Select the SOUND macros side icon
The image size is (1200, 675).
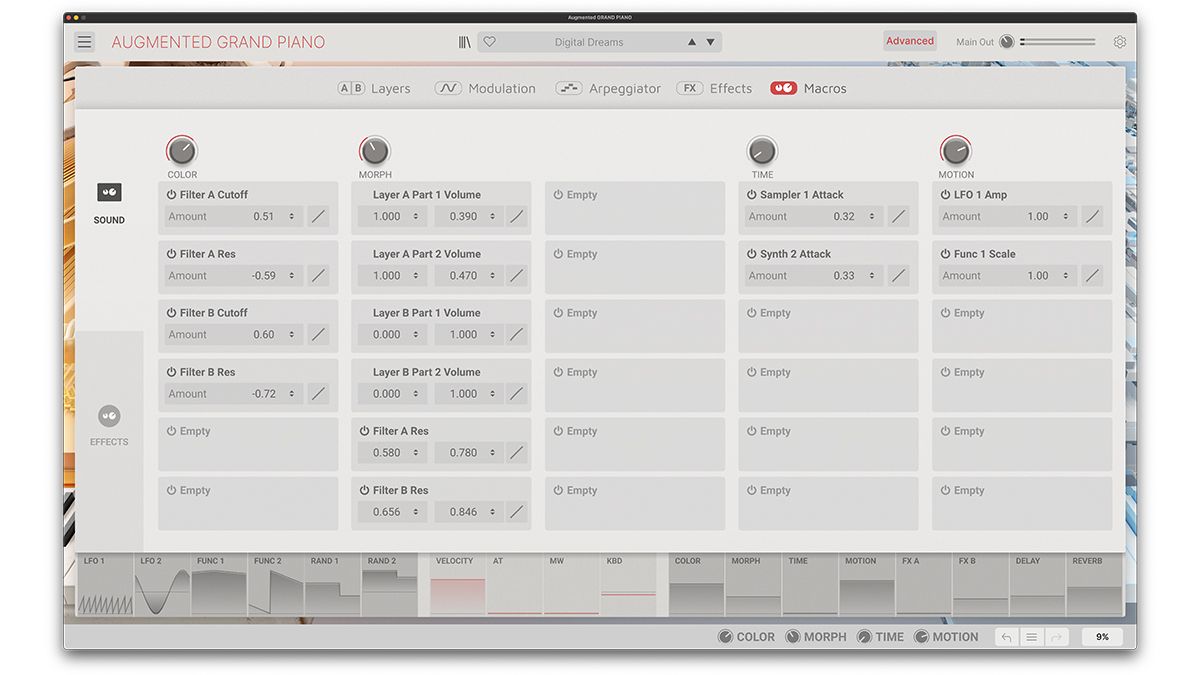[x=109, y=192]
